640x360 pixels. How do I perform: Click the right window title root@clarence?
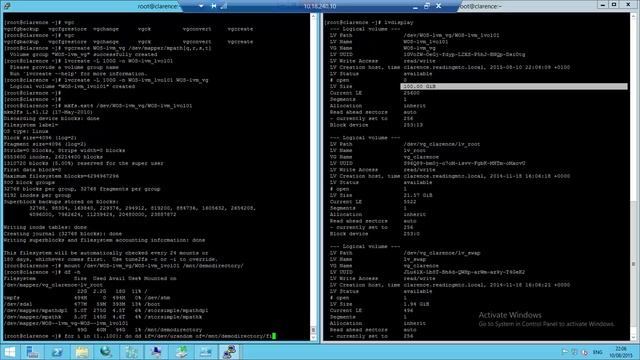click(480, 6)
